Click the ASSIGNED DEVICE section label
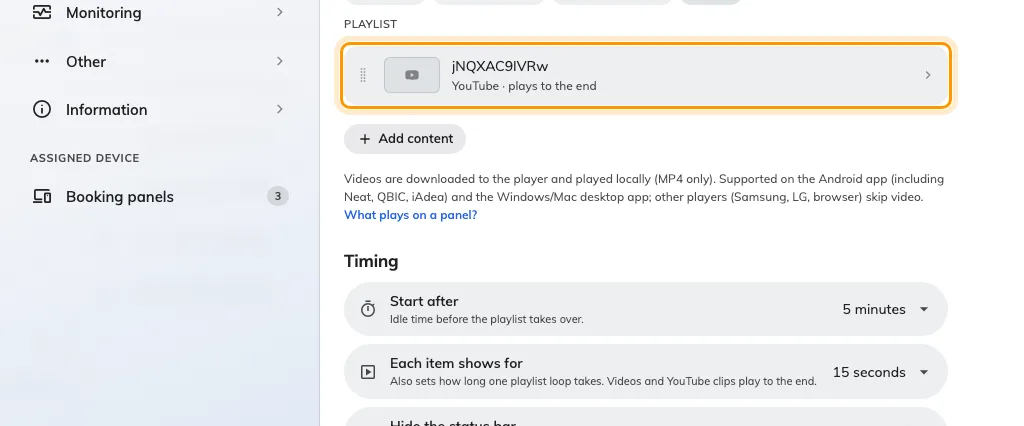 point(85,158)
